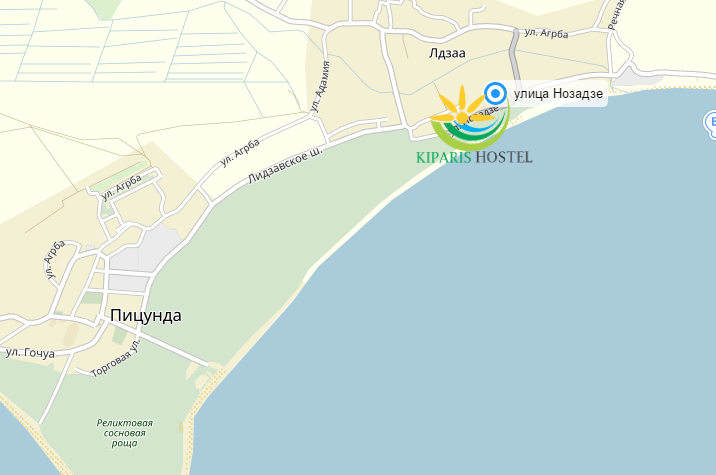Select the Торговая ул. street label
The image size is (716, 475).
[116, 359]
